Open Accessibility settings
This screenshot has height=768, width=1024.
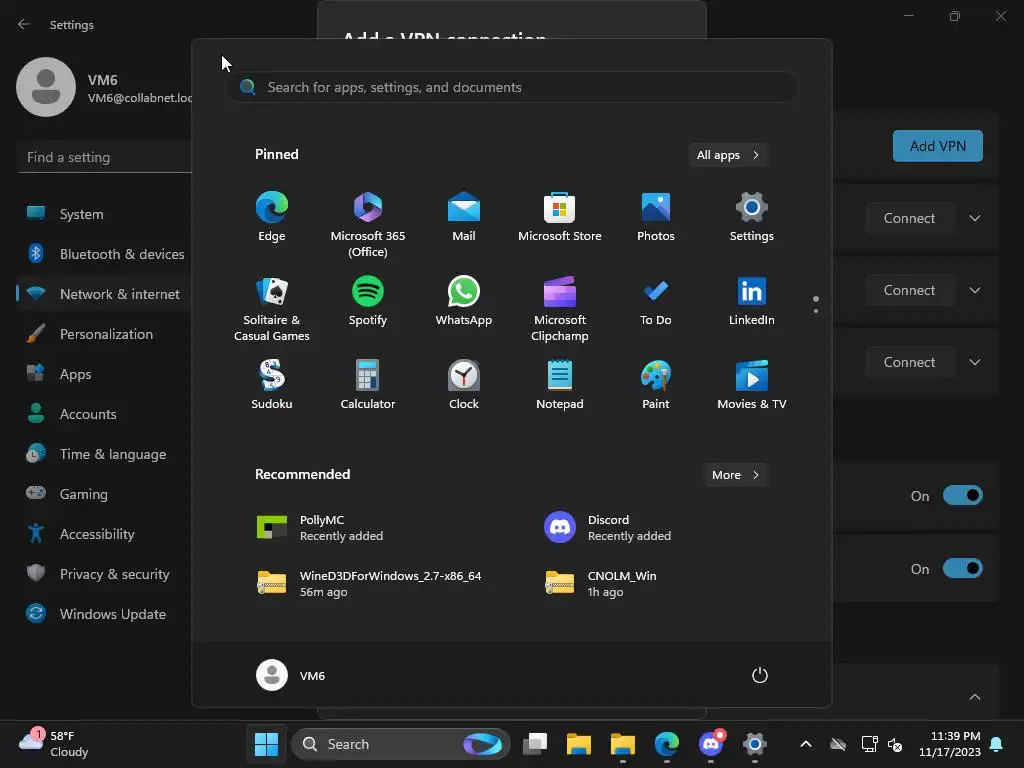pyautogui.click(x=104, y=534)
